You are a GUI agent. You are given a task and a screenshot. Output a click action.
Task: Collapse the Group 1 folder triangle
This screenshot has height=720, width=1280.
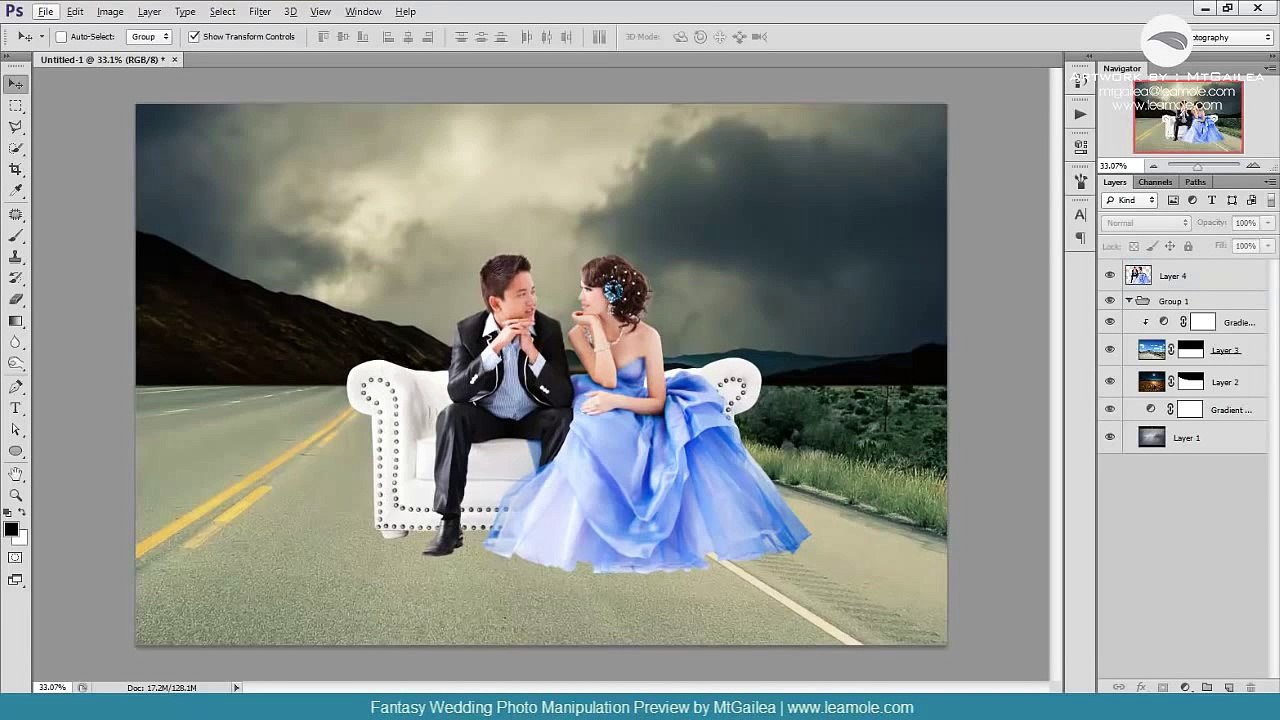(x=1129, y=301)
